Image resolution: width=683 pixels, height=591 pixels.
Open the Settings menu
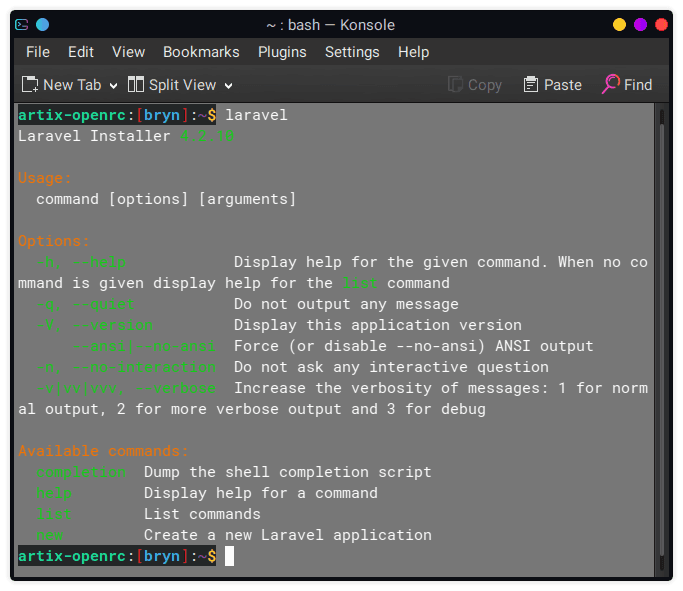click(352, 52)
